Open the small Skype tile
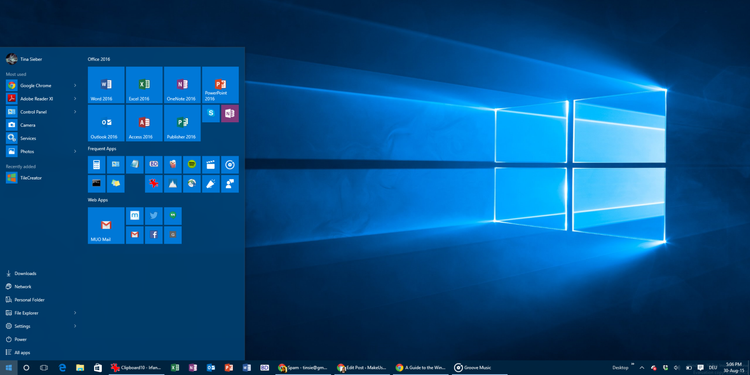This screenshot has height=375, width=750. tap(210, 113)
